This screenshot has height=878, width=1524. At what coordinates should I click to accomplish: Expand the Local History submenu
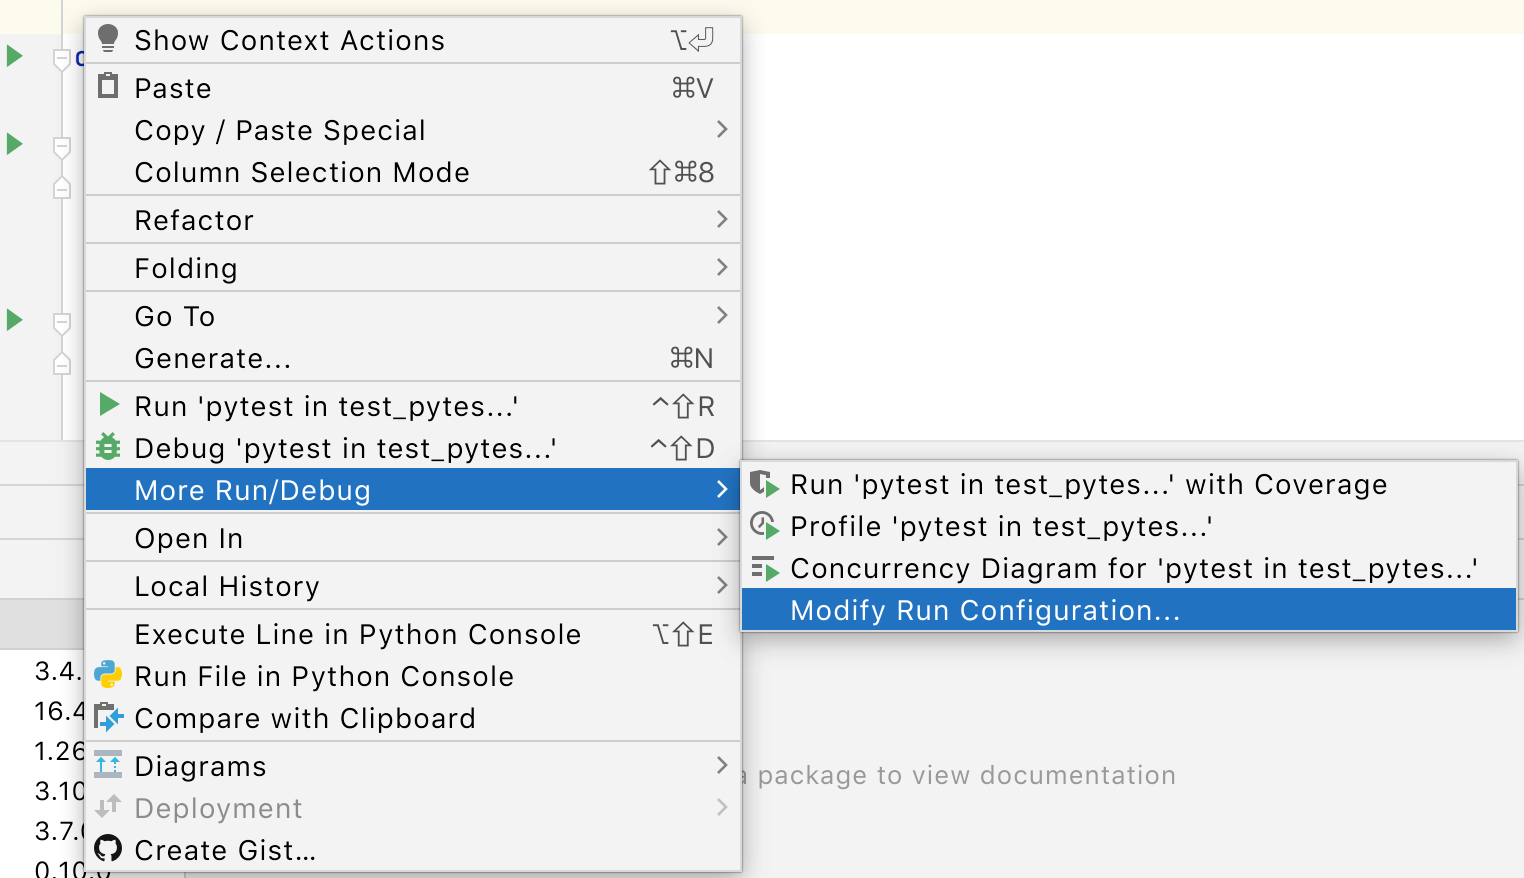click(x=227, y=586)
